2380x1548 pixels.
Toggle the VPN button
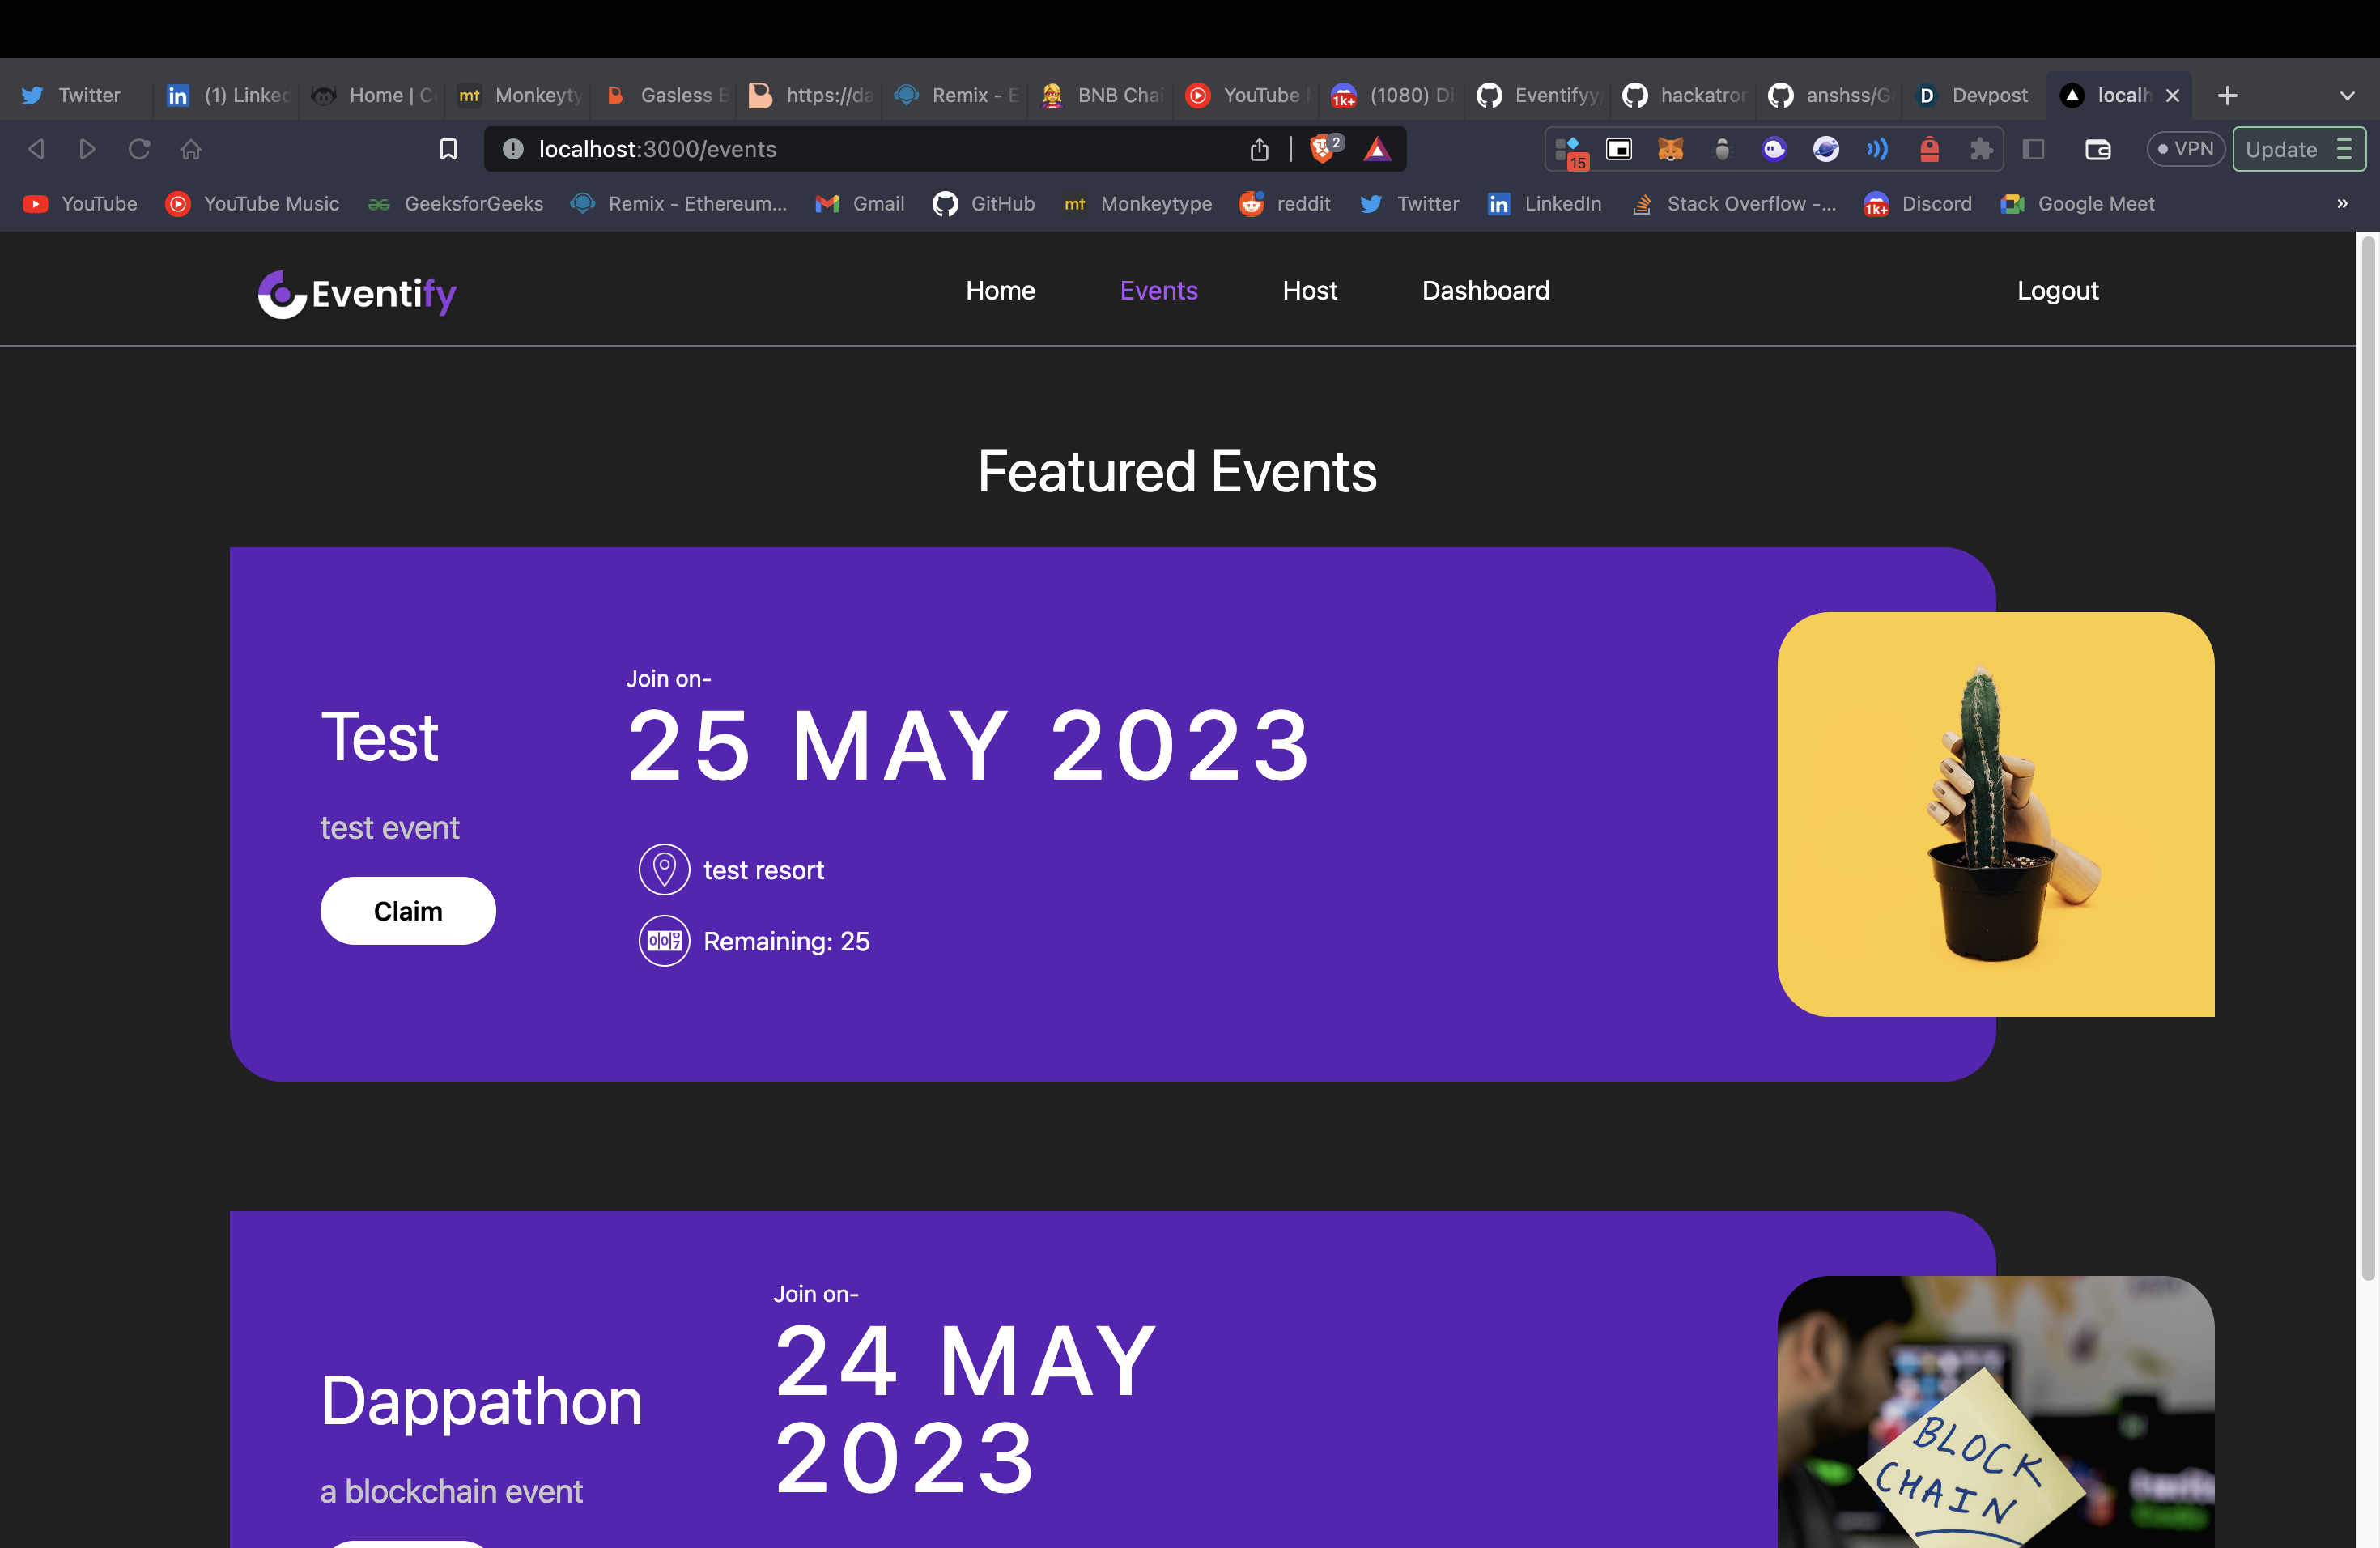click(x=2185, y=149)
